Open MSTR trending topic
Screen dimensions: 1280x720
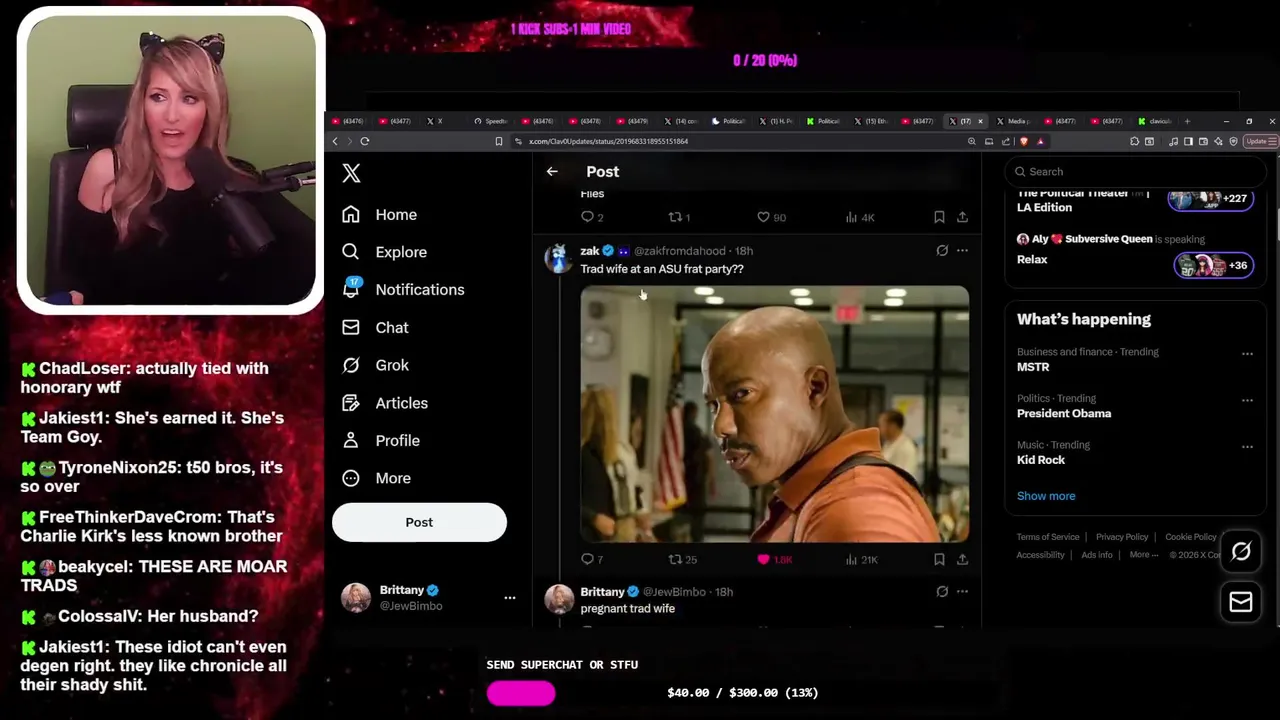pyautogui.click(x=1033, y=367)
